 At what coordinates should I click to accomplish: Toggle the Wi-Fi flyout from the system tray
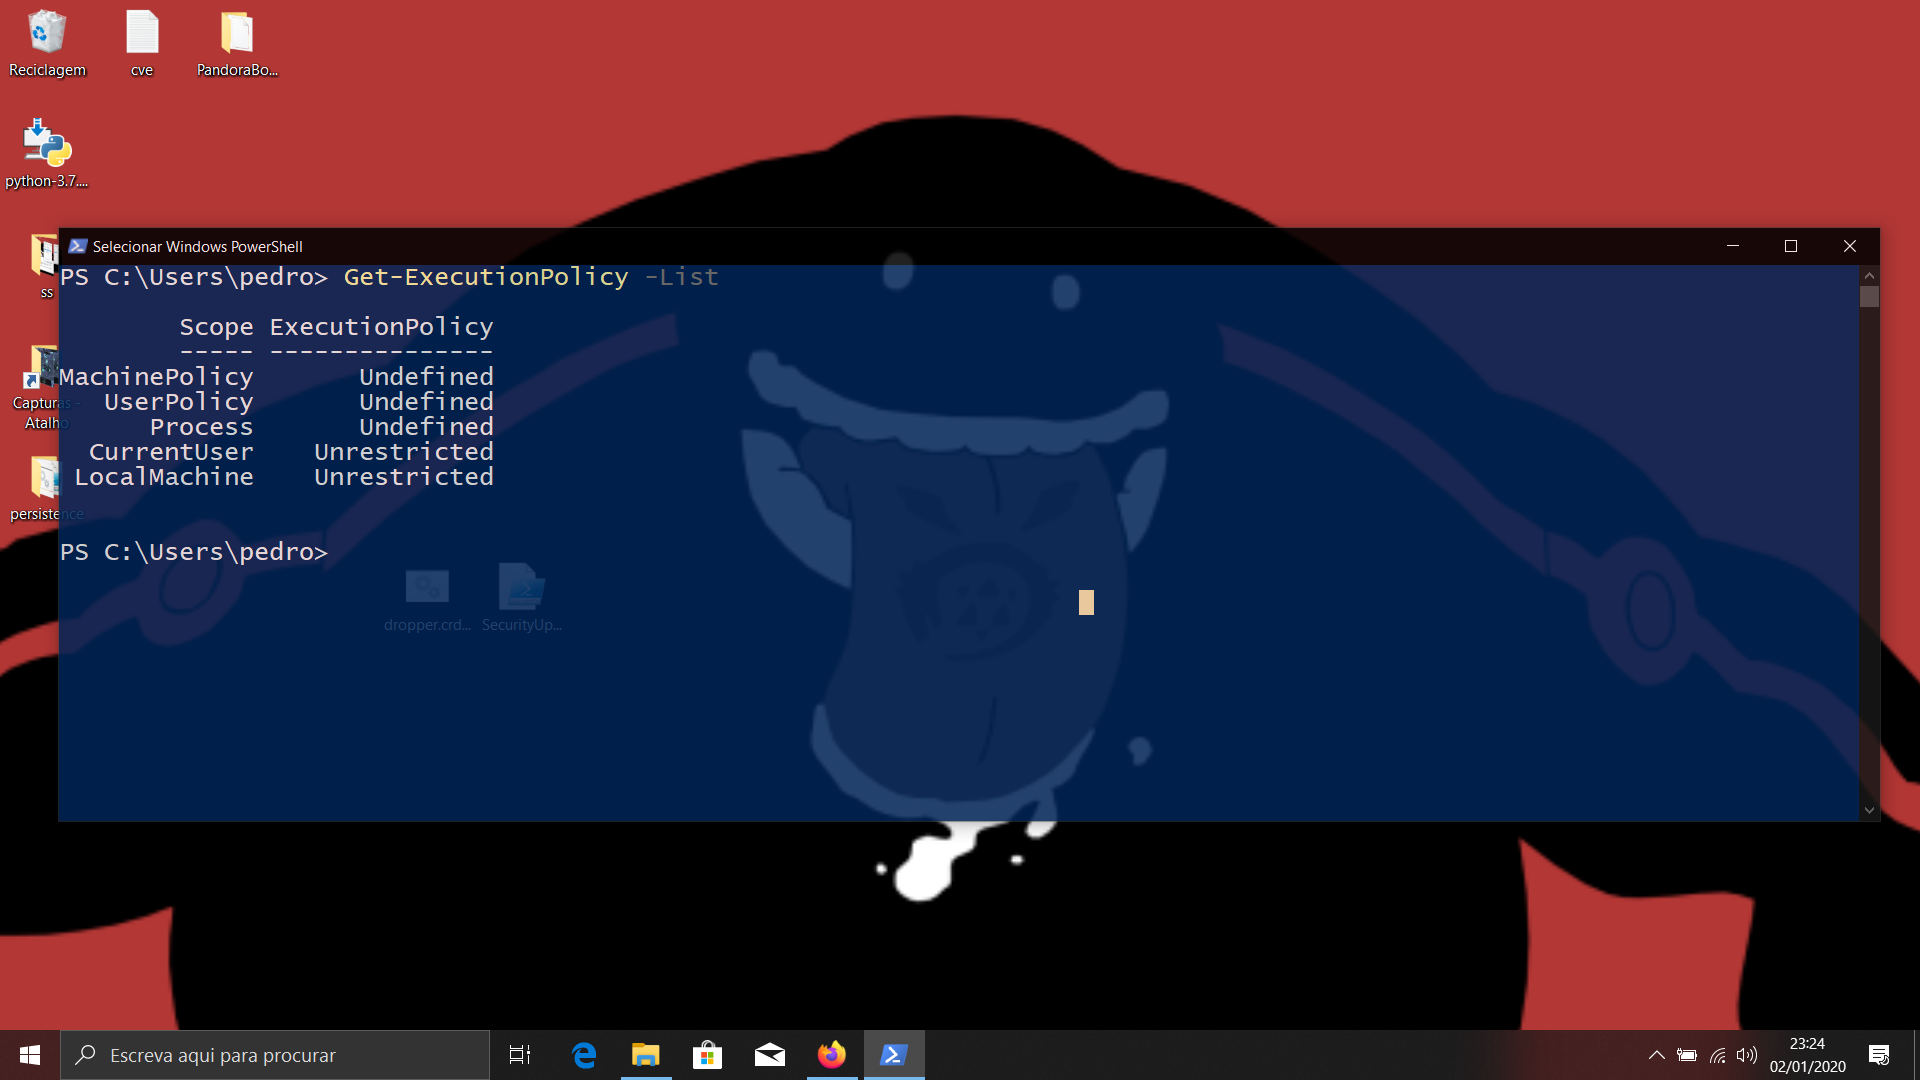[x=1717, y=1055]
